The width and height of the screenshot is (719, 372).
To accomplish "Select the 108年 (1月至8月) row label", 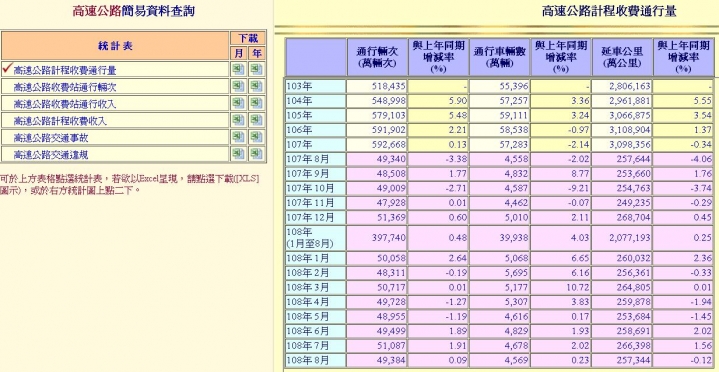I will coord(315,238).
